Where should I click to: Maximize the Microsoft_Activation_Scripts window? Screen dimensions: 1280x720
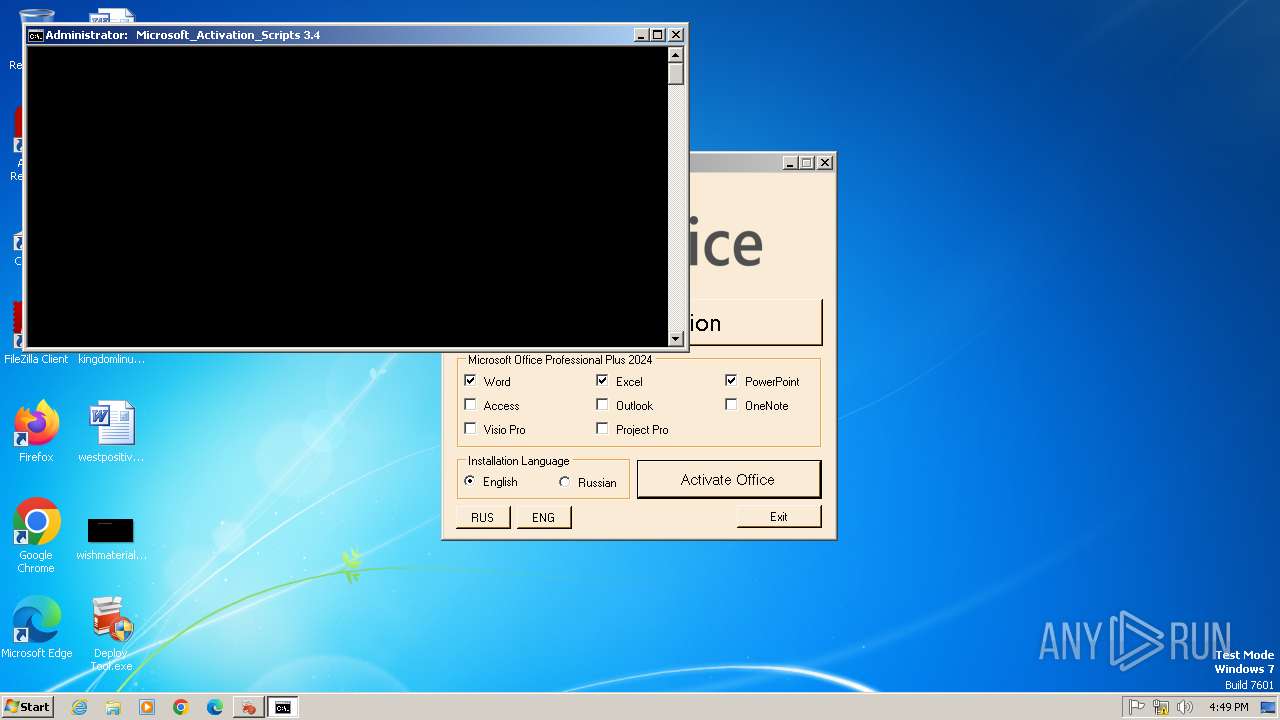(x=658, y=35)
